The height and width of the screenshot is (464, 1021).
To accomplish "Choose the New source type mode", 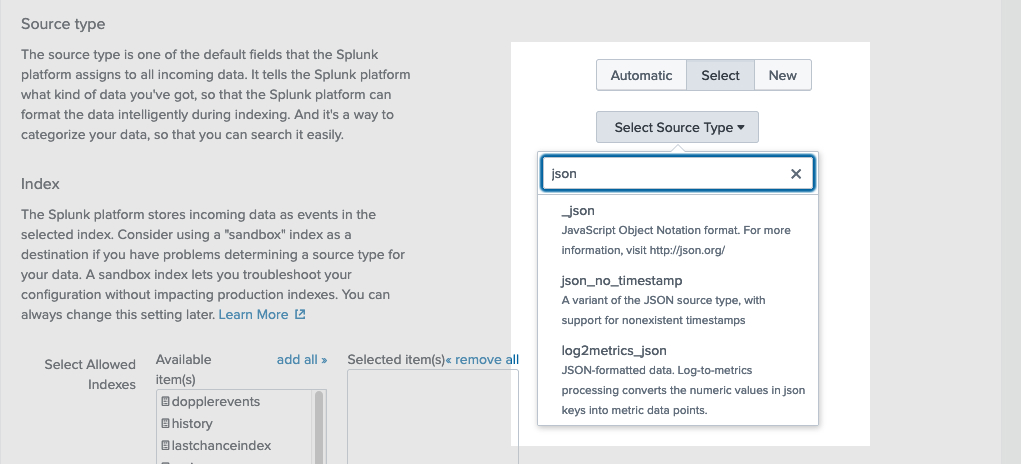I will [783, 75].
